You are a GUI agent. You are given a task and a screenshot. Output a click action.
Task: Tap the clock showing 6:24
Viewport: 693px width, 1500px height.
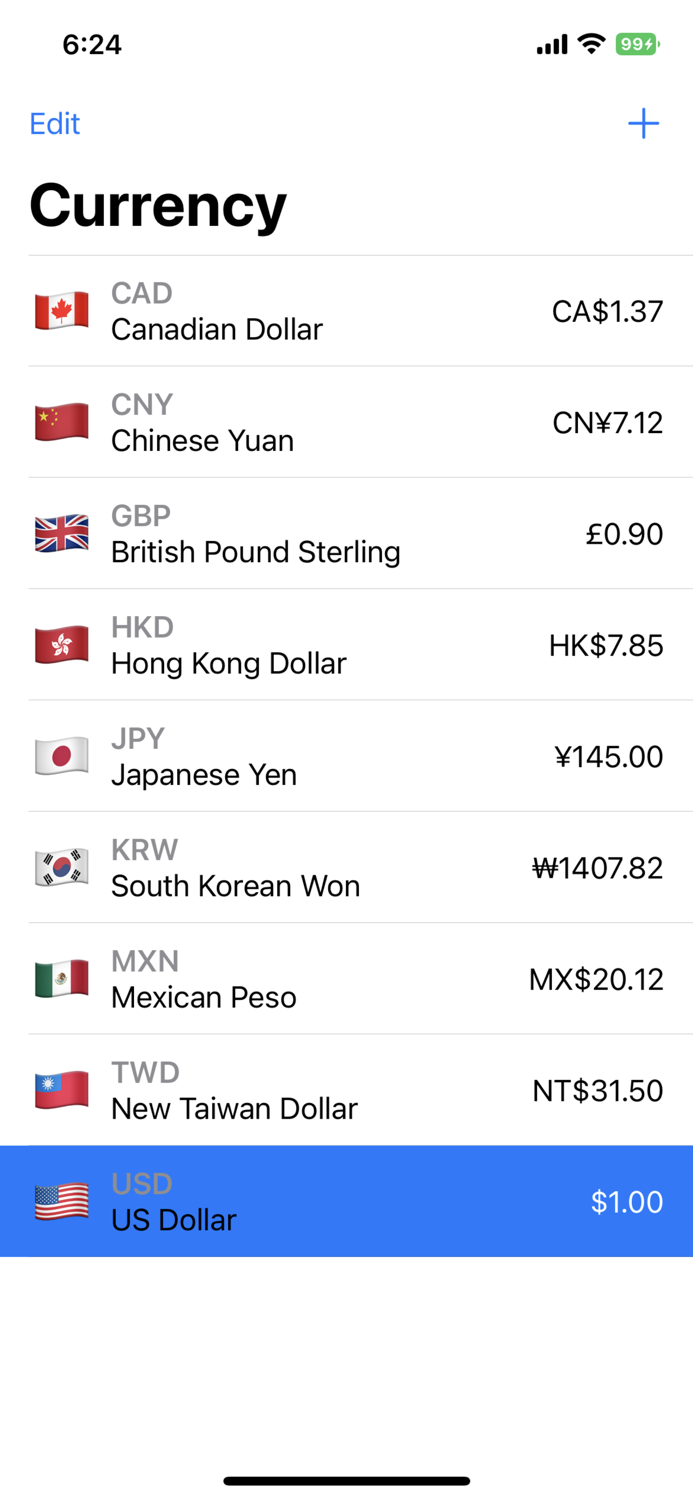[93, 44]
